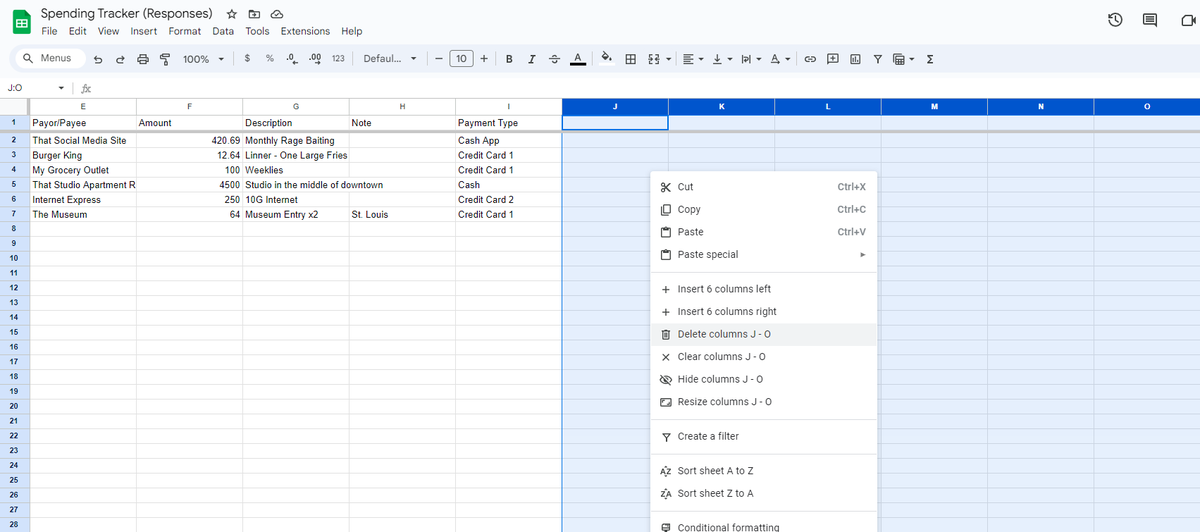Screen dimensions: 1200x532
Task: Open version history clock icon
Action: 1117,20
